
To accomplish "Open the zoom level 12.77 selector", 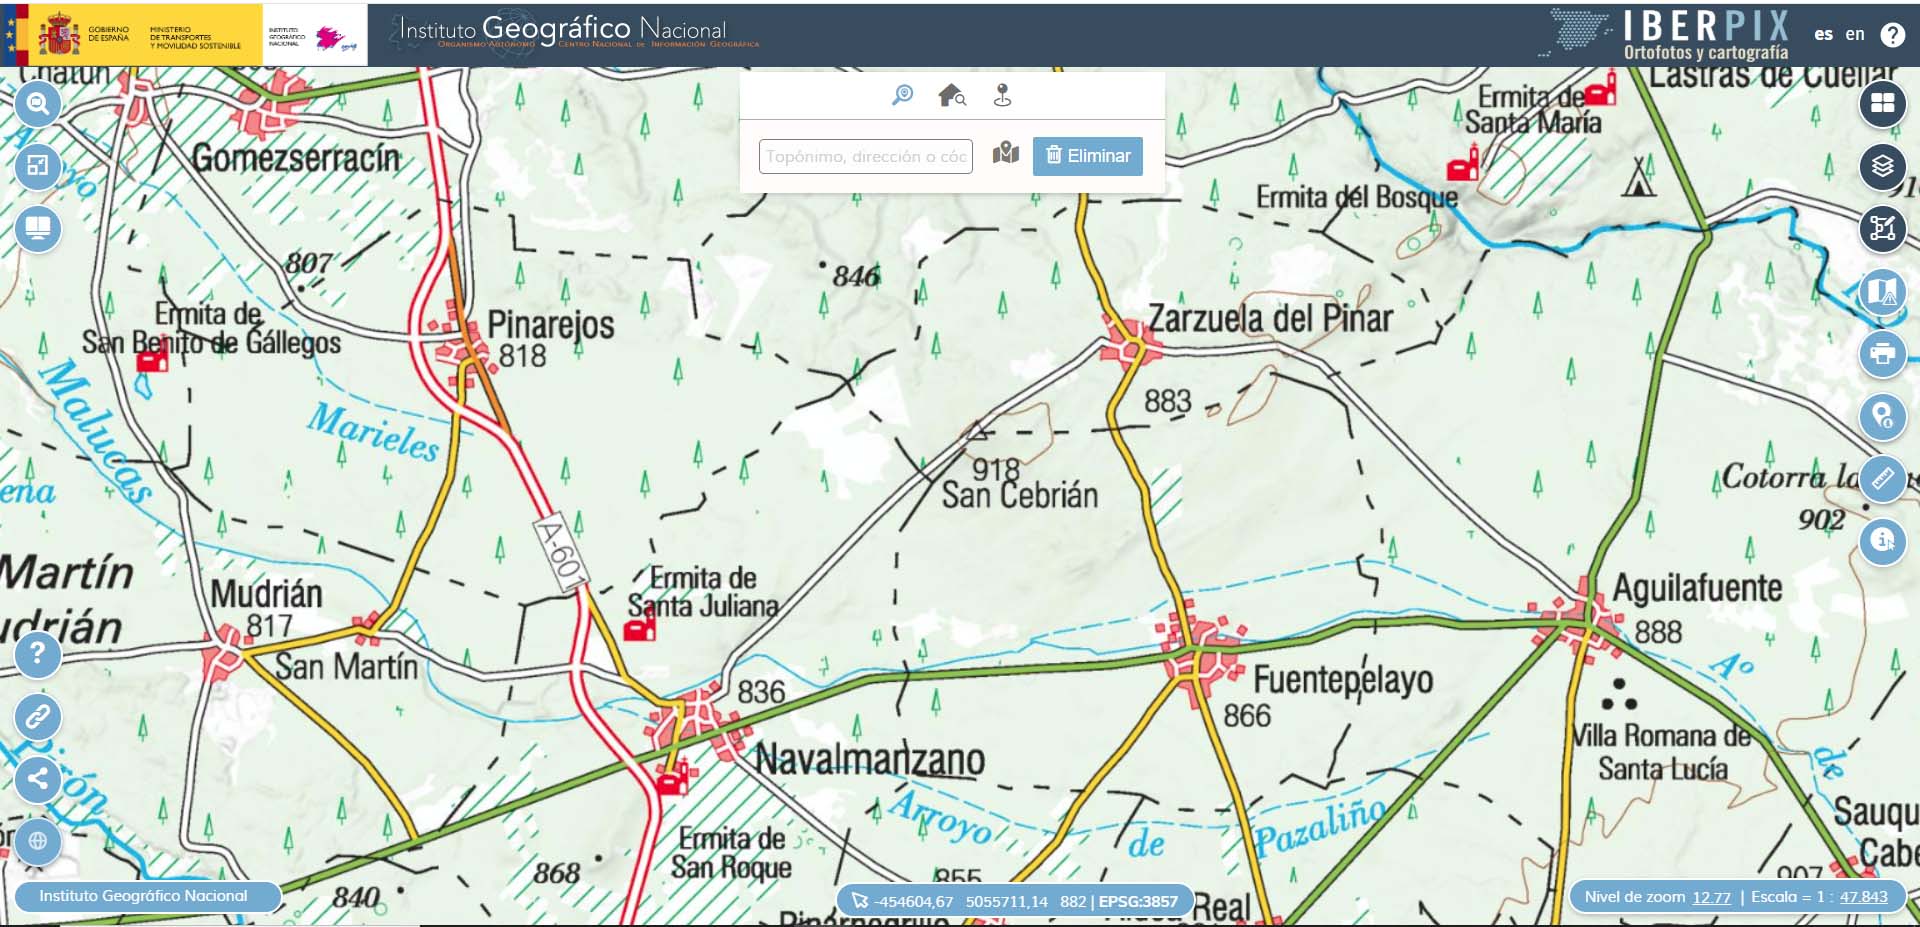I will click(1710, 897).
